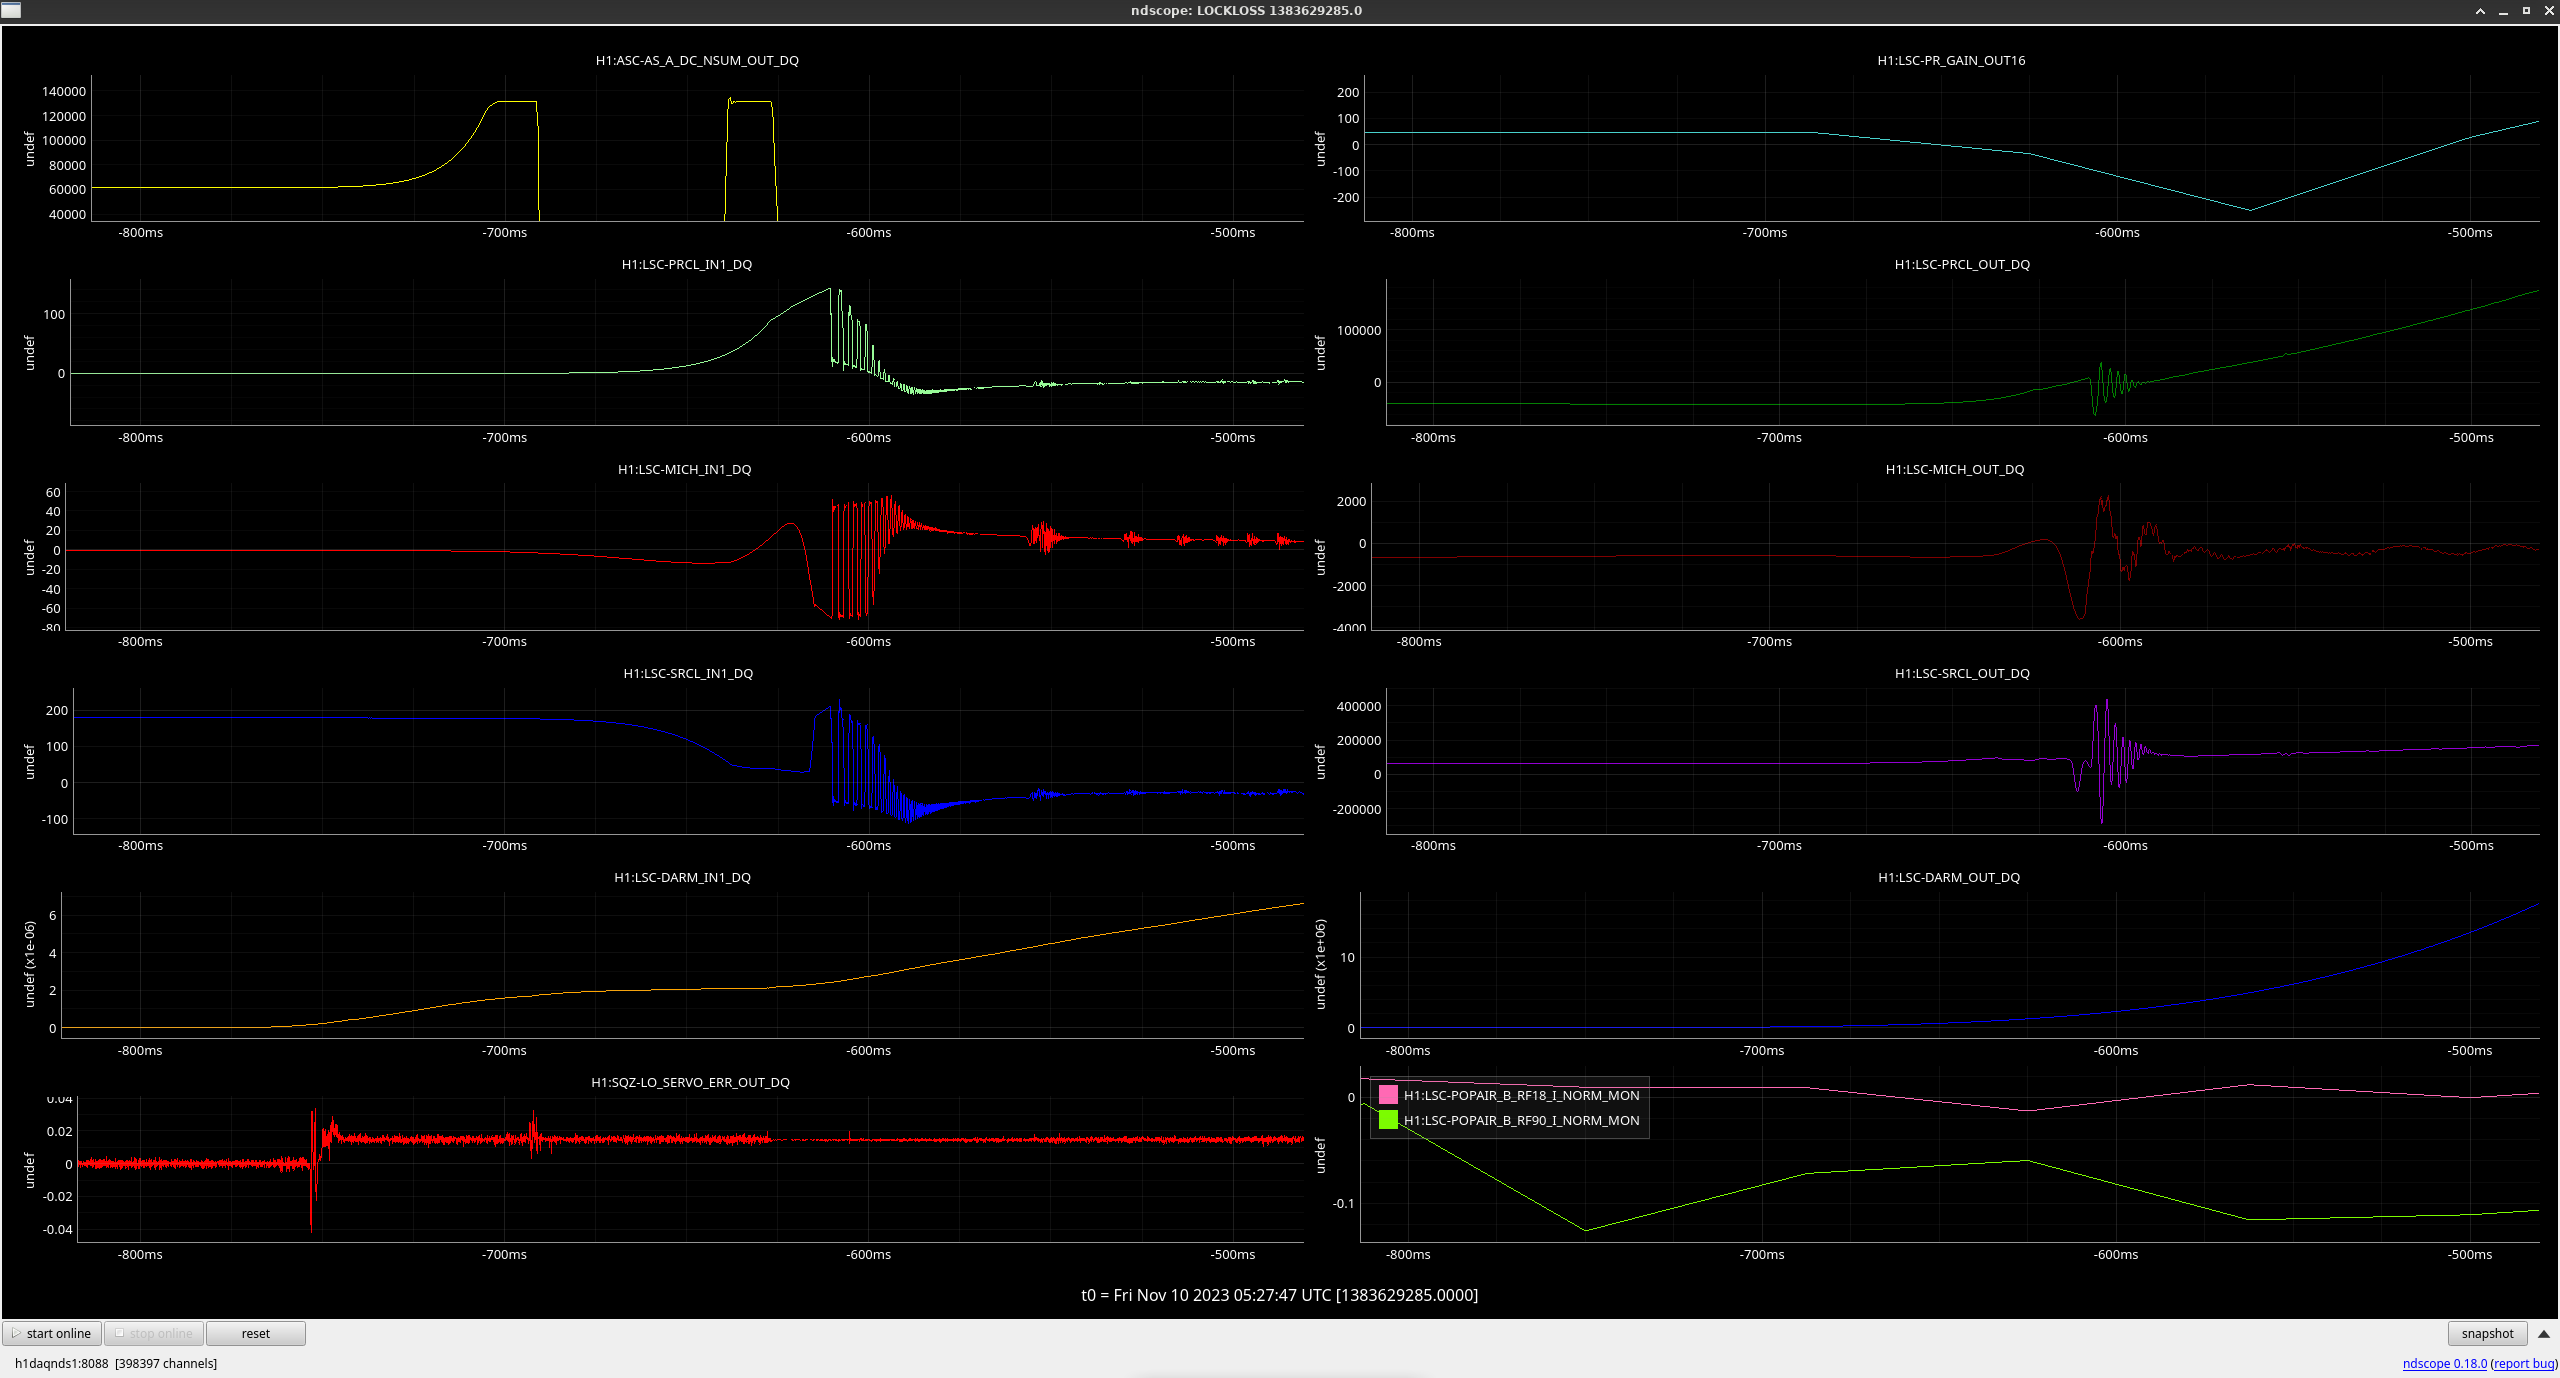This screenshot has height=1378, width=2560.
Task: Click the H1:LSC-MICH_IN1_DQ plot title
Action: click(x=685, y=469)
